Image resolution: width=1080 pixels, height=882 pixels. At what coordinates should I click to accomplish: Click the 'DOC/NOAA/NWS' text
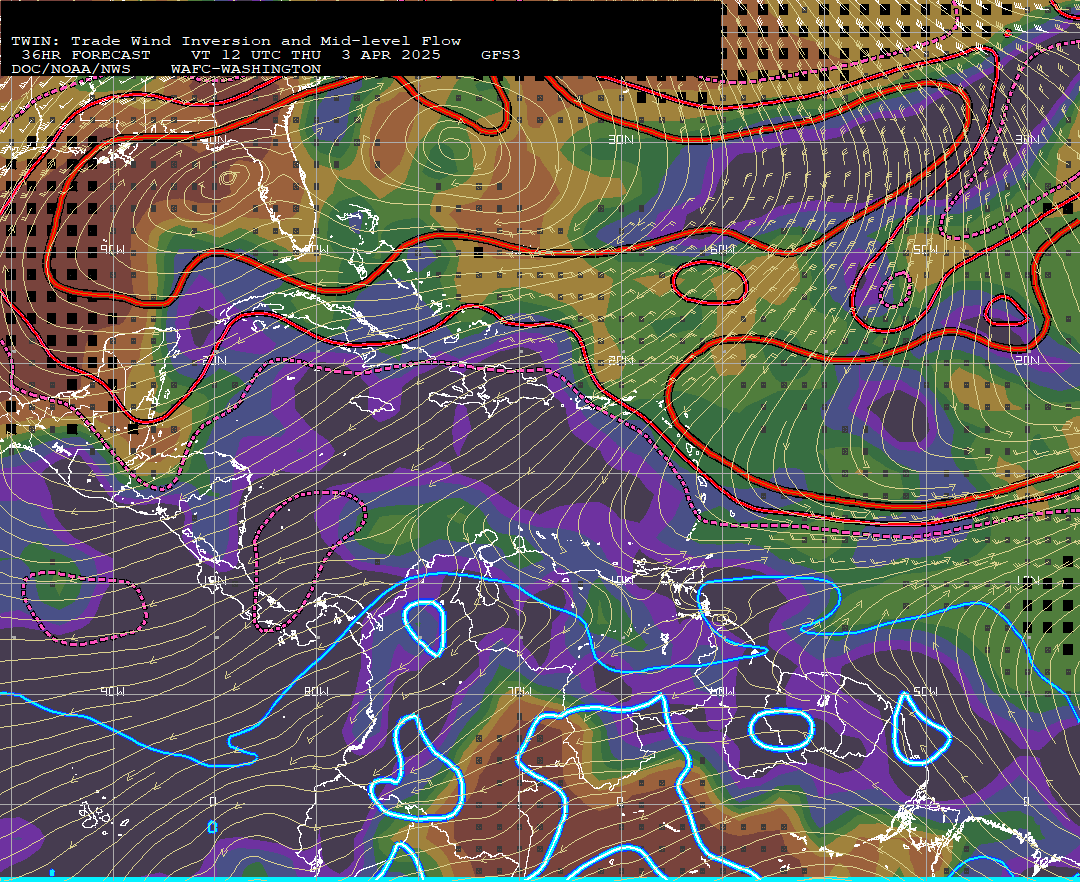tap(71, 70)
